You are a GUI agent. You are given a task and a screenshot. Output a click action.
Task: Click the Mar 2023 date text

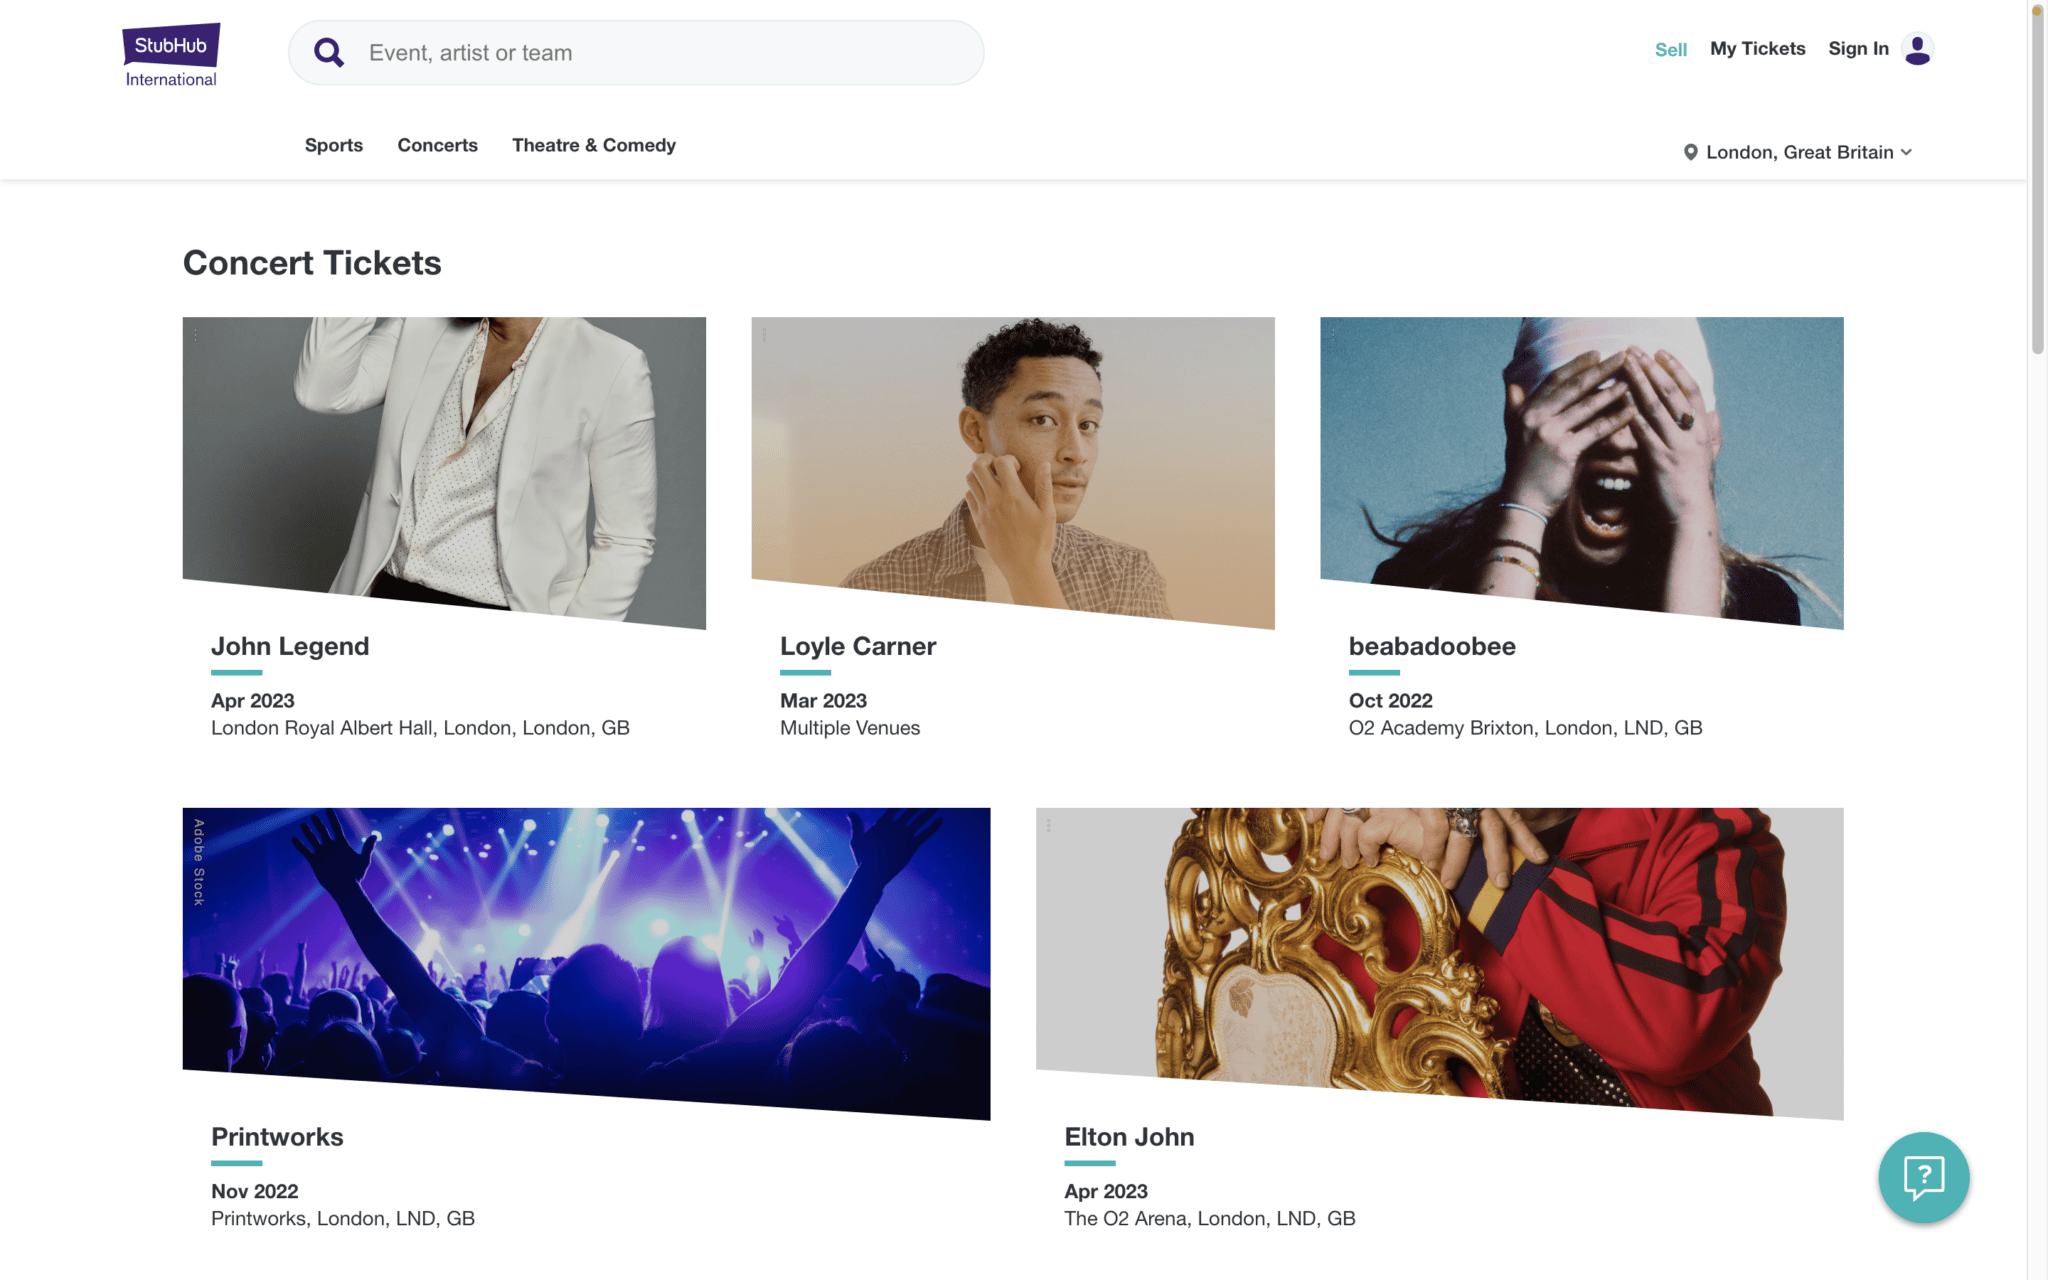[x=823, y=701]
